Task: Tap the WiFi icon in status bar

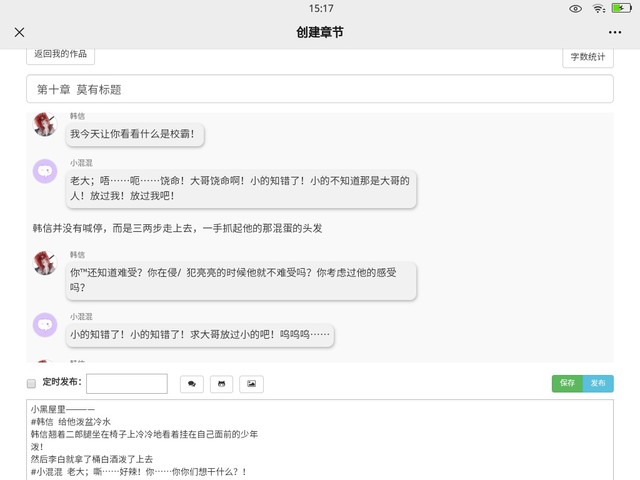Action: pyautogui.click(x=599, y=8)
